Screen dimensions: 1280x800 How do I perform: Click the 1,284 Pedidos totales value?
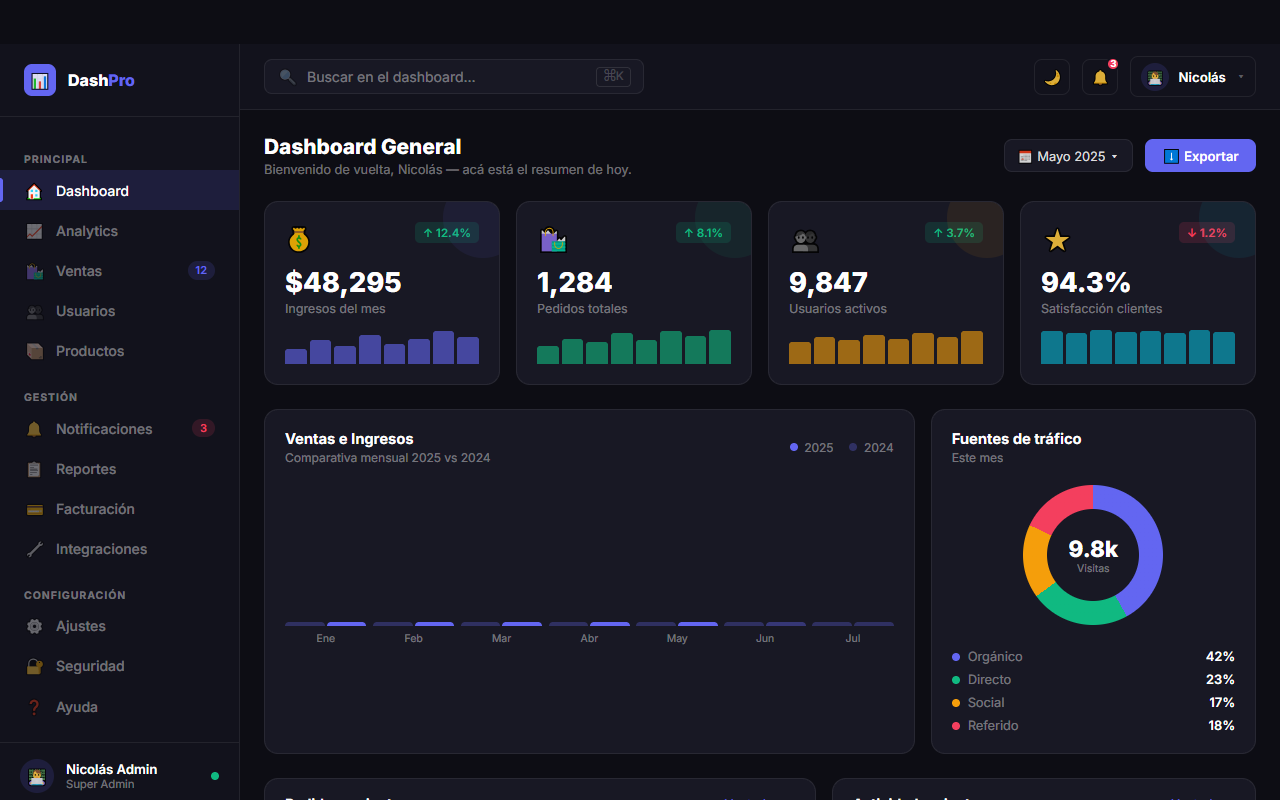click(x=575, y=282)
